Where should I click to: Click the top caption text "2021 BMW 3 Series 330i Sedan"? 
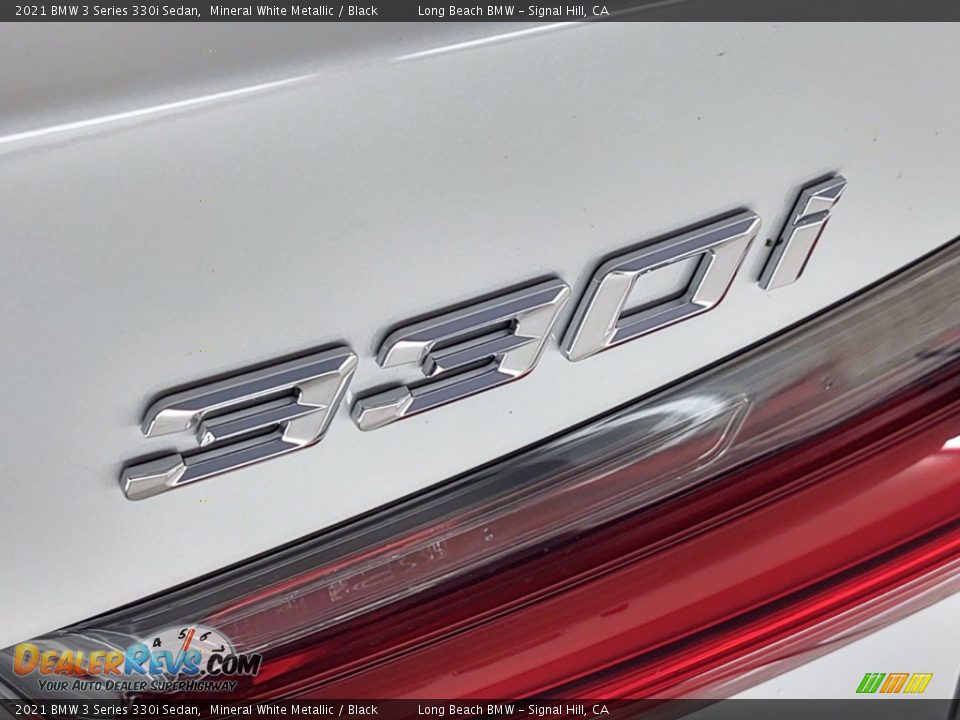[x=108, y=11]
